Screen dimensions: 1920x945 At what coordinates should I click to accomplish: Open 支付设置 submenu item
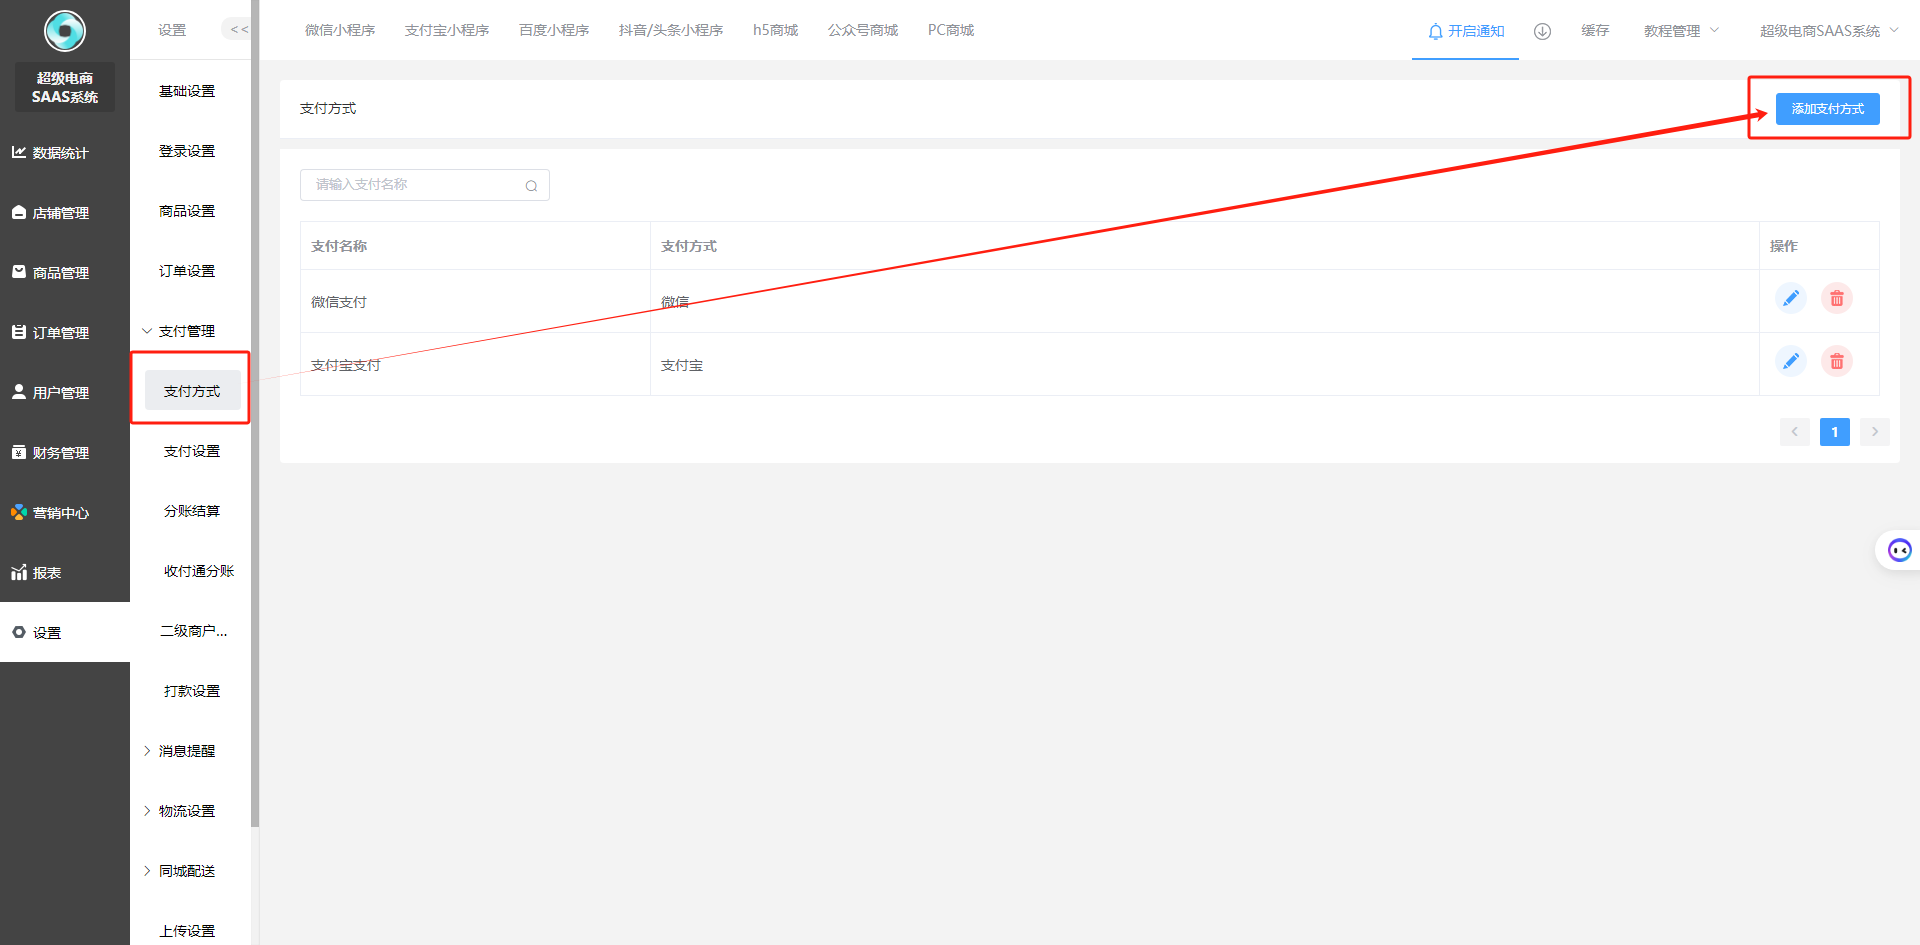tap(192, 451)
